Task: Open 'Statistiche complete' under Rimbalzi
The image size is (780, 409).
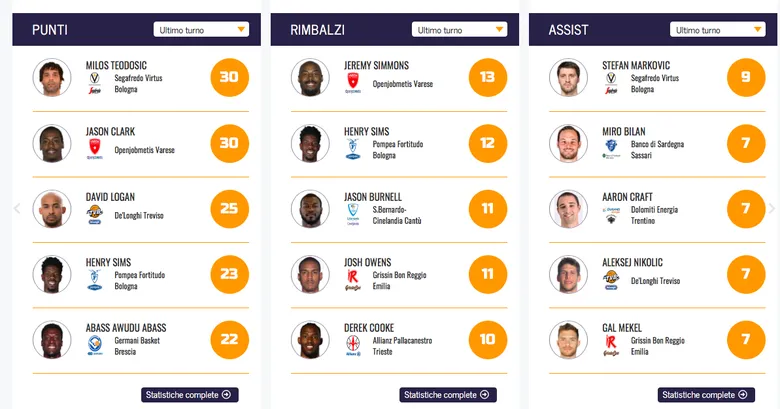Action: (x=448, y=395)
